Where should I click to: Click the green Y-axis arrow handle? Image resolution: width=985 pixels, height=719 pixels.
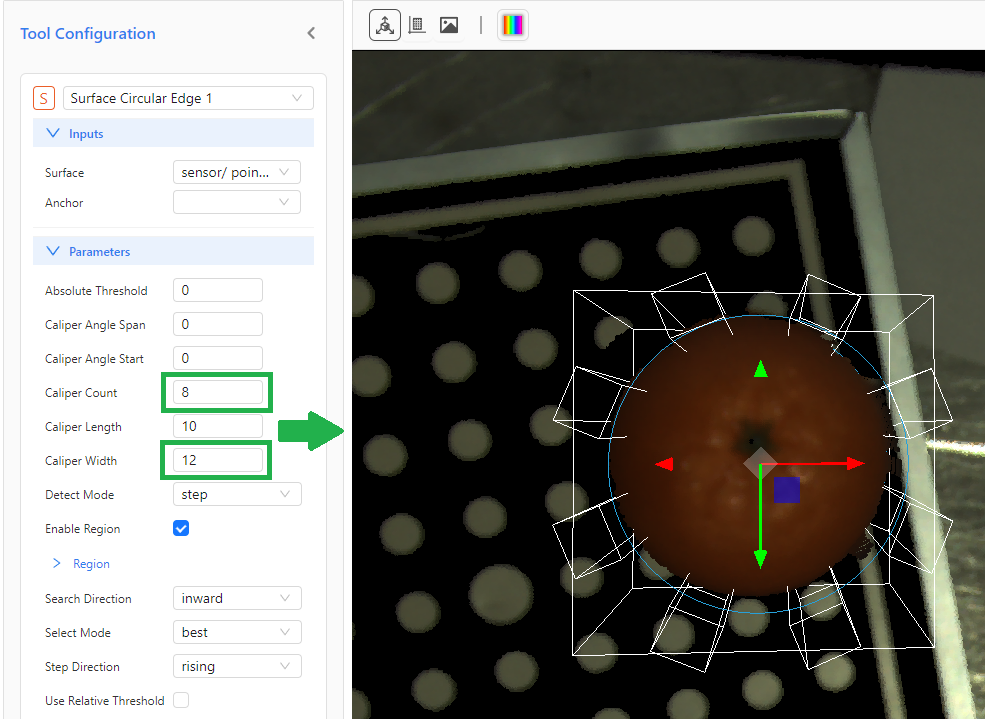[x=760, y=558]
